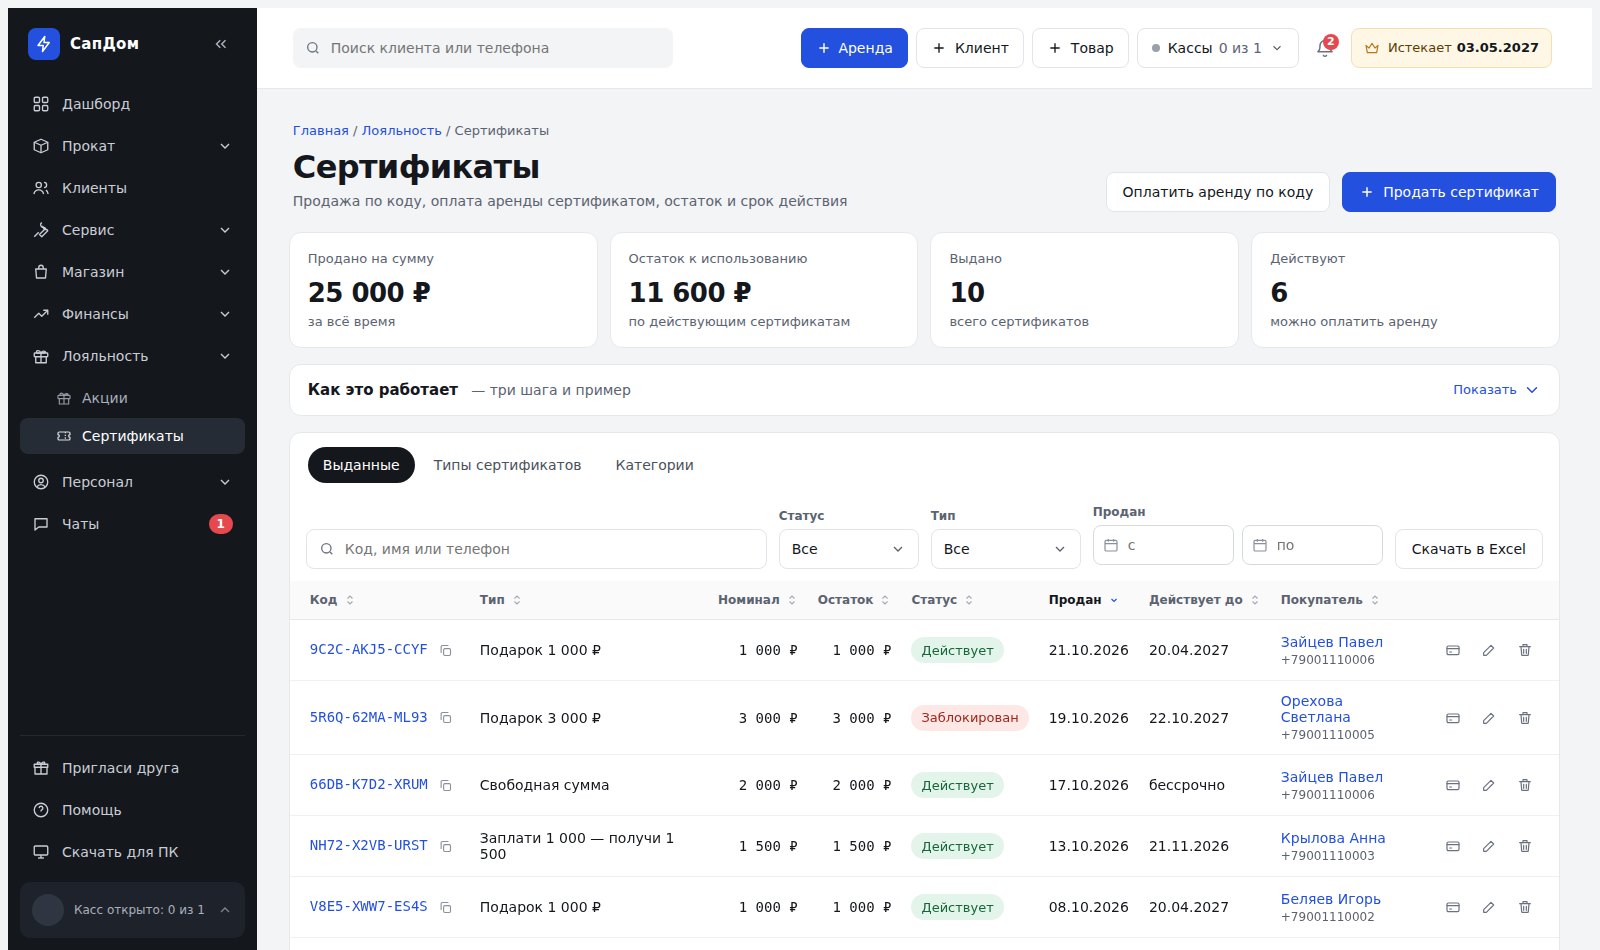The image size is (1600, 950).
Task: Click Скачать в Excel button
Action: point(1468,549)
